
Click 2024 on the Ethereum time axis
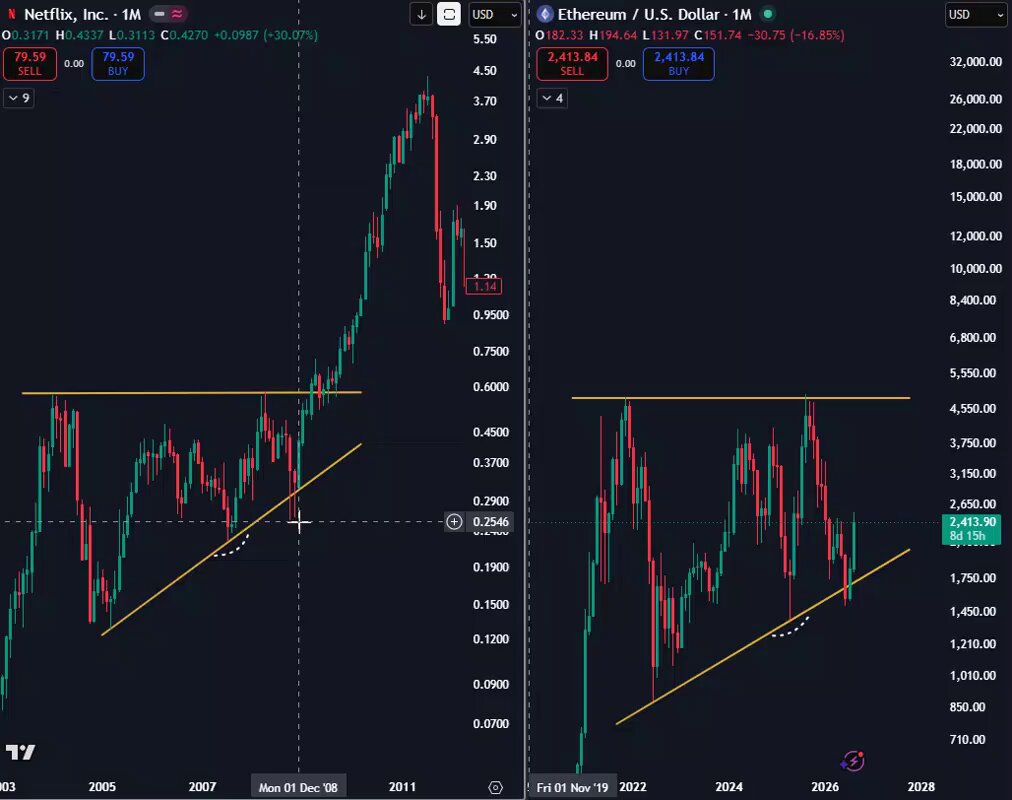[x=729, y=787]
